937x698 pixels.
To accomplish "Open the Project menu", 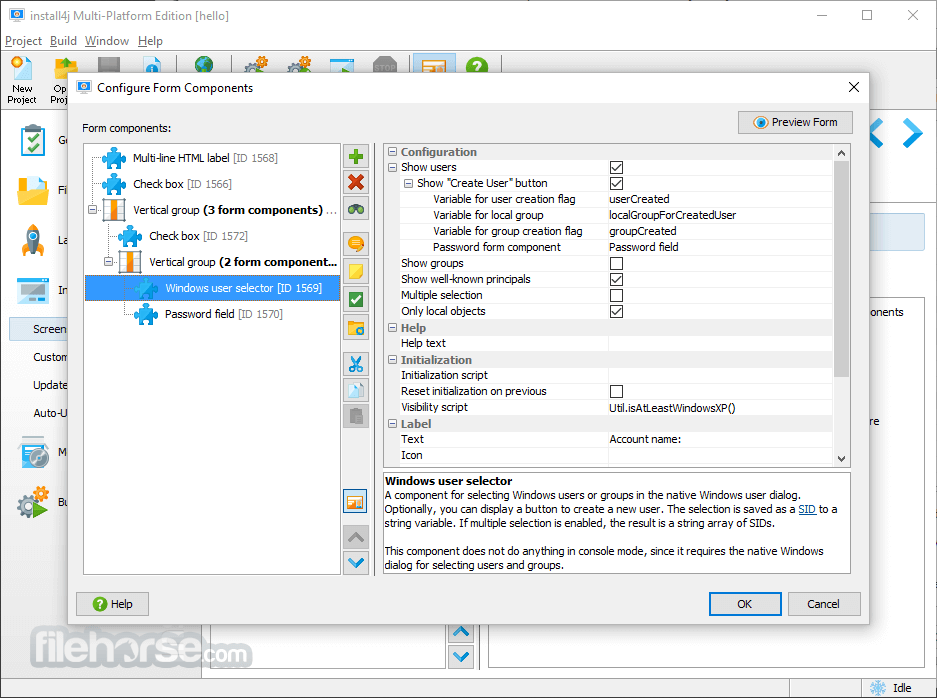I will pos(23,41).
